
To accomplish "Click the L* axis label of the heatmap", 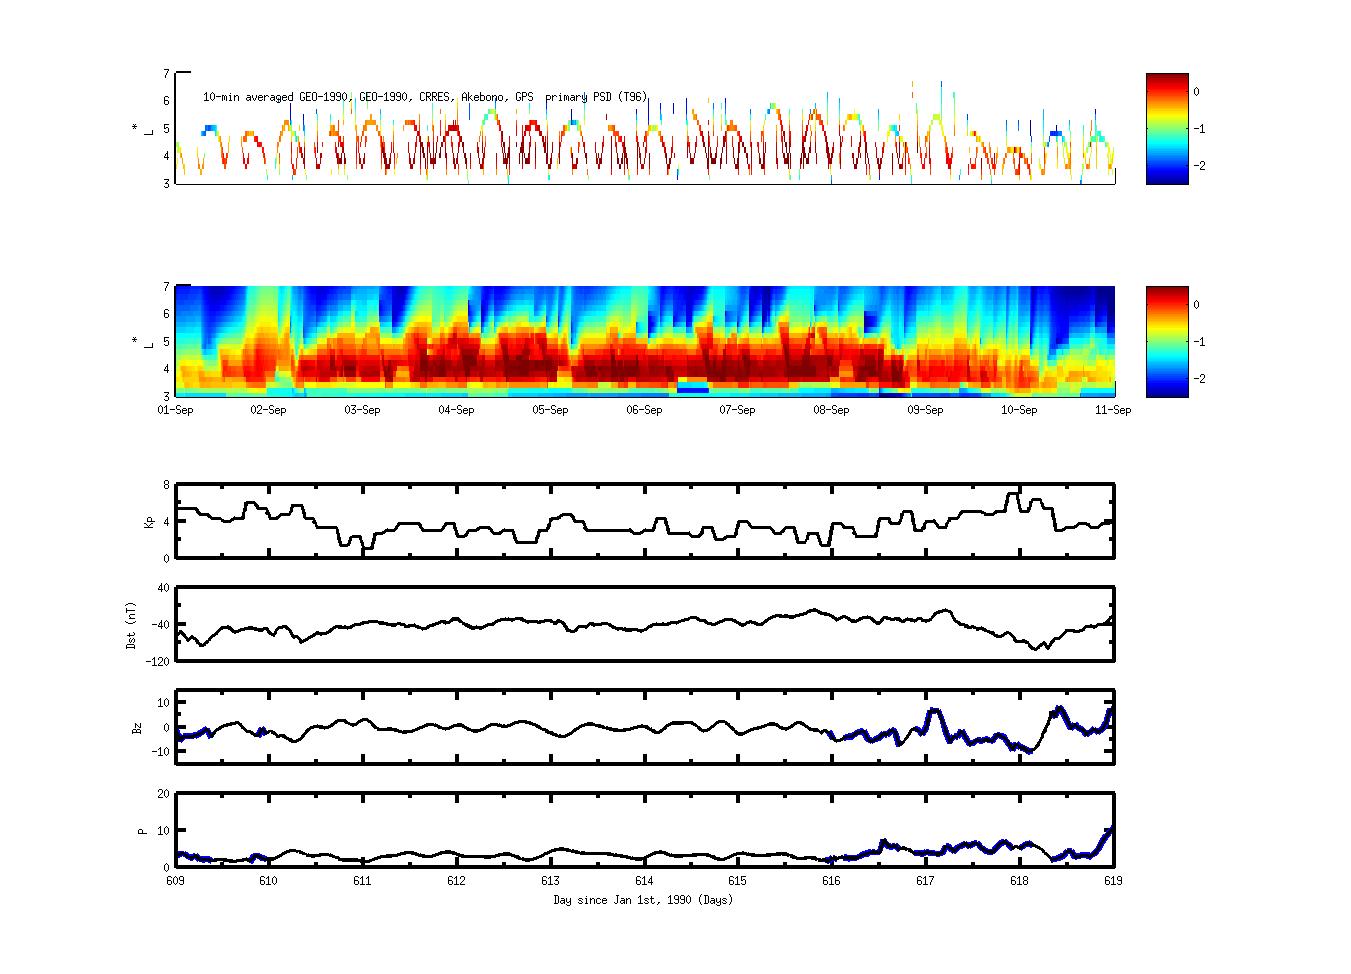I will pyautogui.click(x=135, y=341).
